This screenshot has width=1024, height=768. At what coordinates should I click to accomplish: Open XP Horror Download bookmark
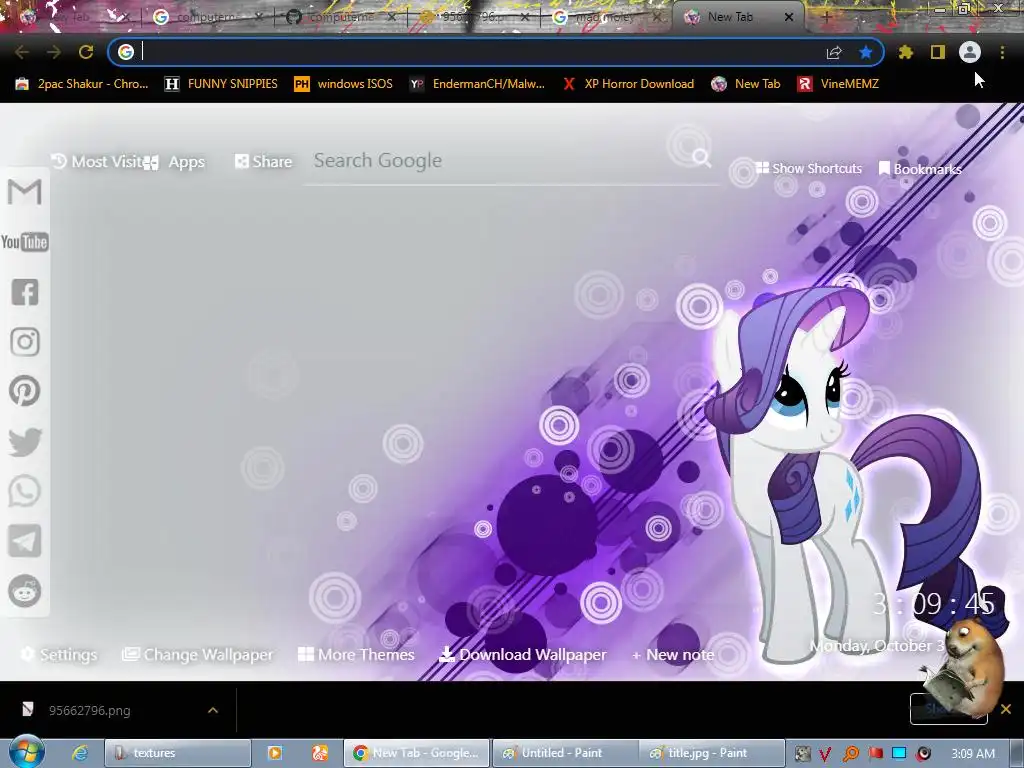tap(628, 84)
